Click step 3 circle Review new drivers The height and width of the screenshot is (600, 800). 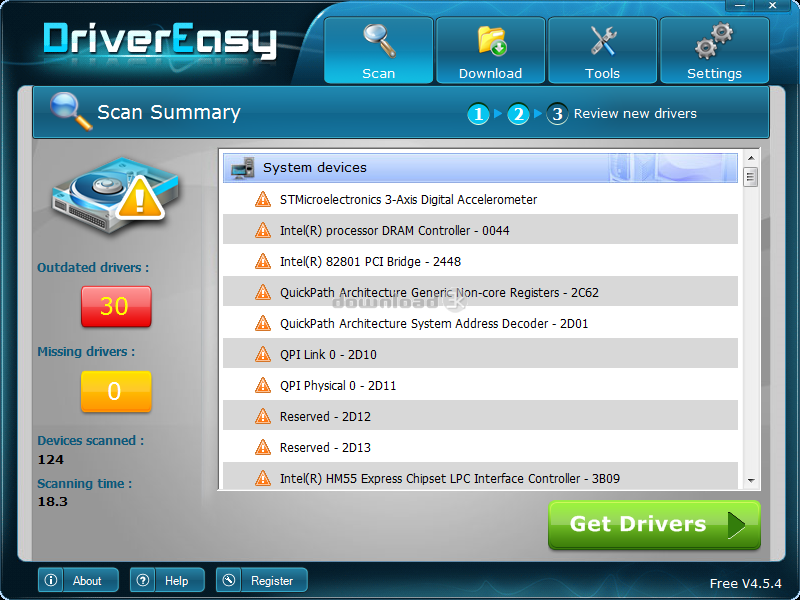[557, 114]
